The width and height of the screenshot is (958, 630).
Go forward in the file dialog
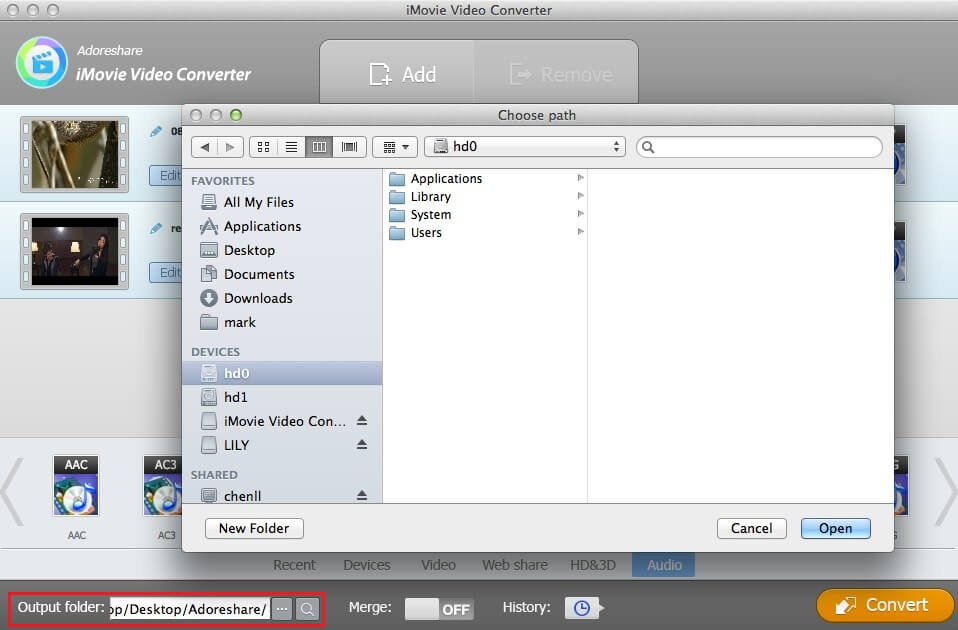(x=230, y=147)
